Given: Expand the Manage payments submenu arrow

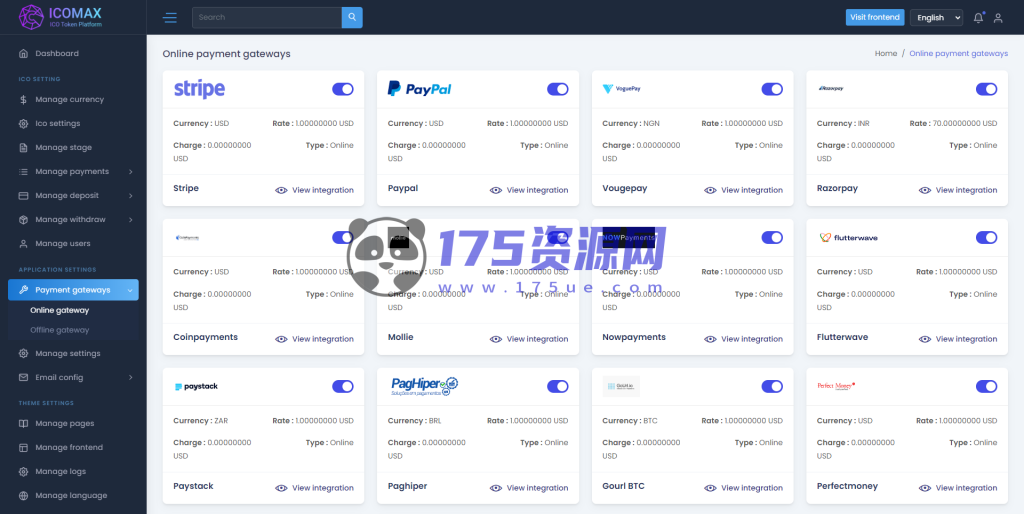Looking at the screenshot, I should coord(131,172).
